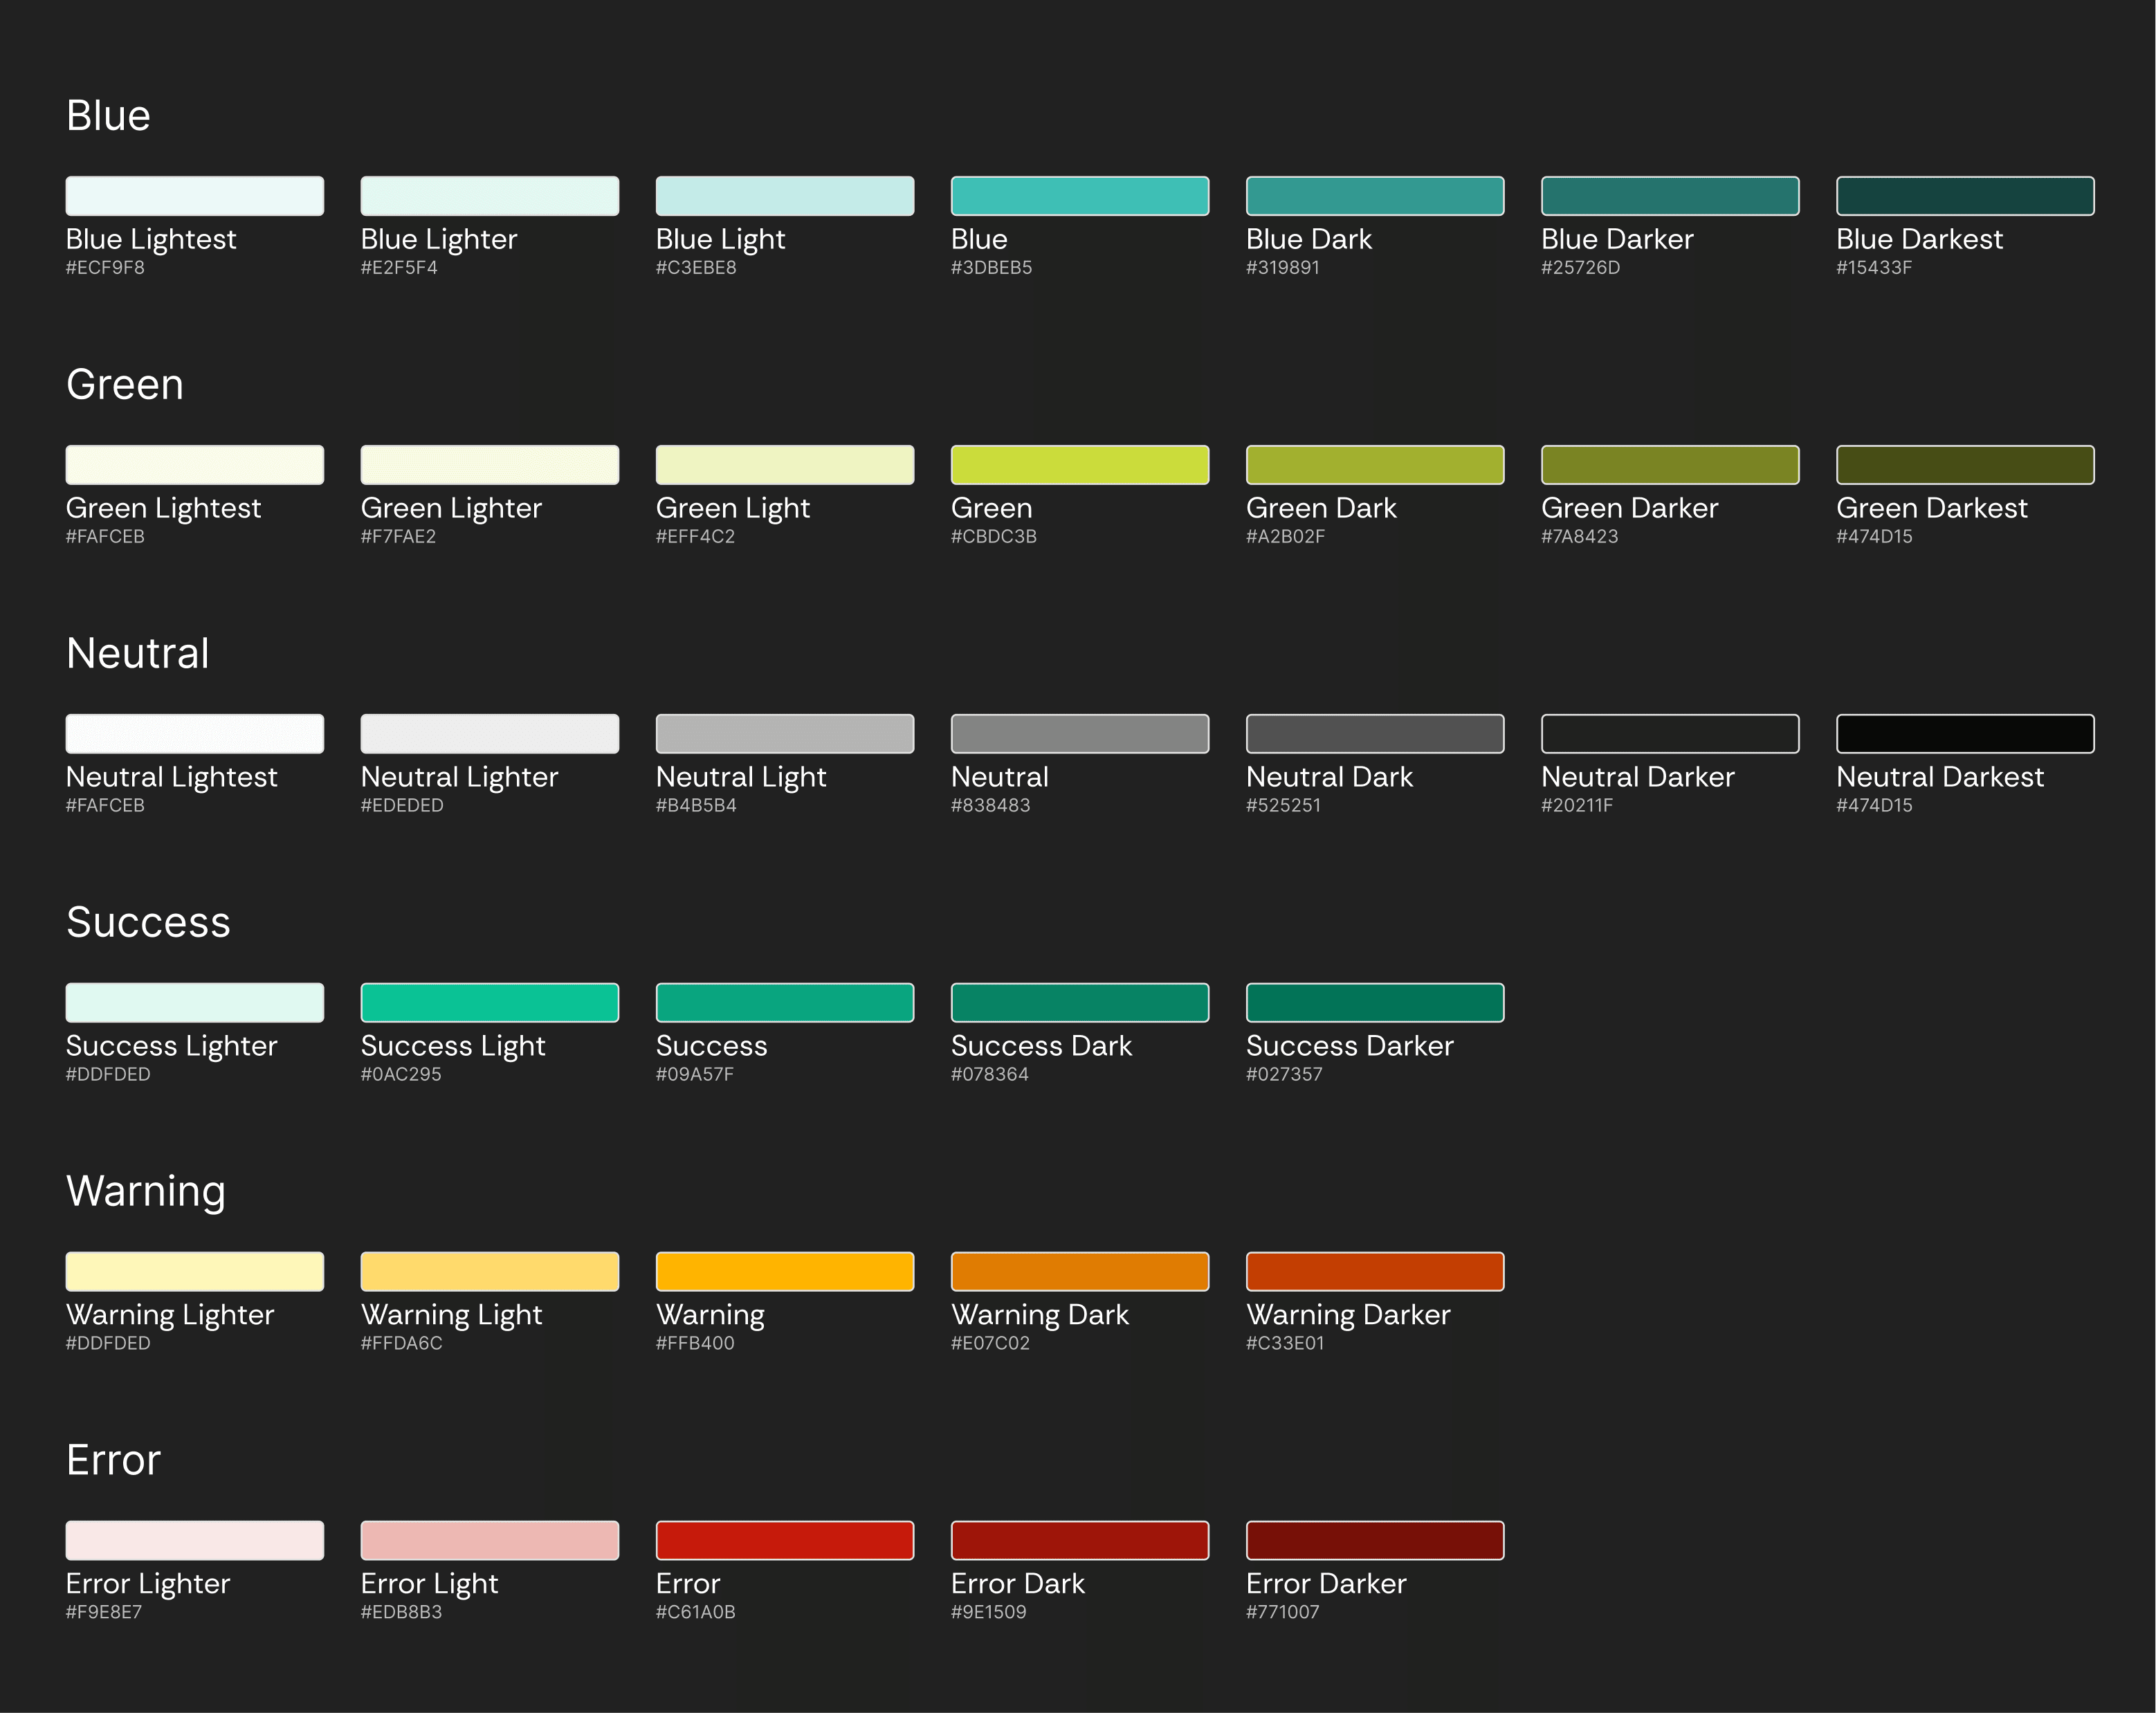The image size is (2156, 1713).
Task: Select the Blue Darkest swatch
Action: [1964, 196]
